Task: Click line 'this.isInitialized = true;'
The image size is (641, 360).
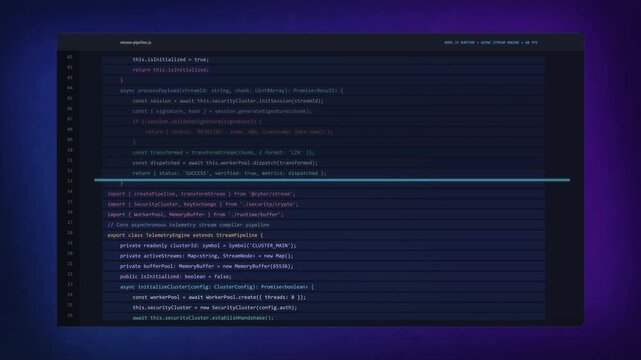Action: coord(170,60)
